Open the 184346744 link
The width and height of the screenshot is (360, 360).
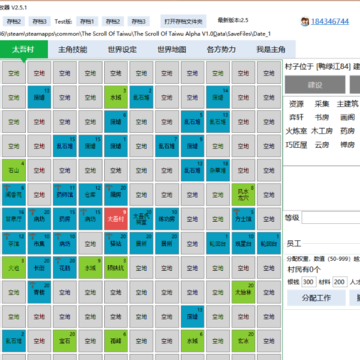coord(330,22)
